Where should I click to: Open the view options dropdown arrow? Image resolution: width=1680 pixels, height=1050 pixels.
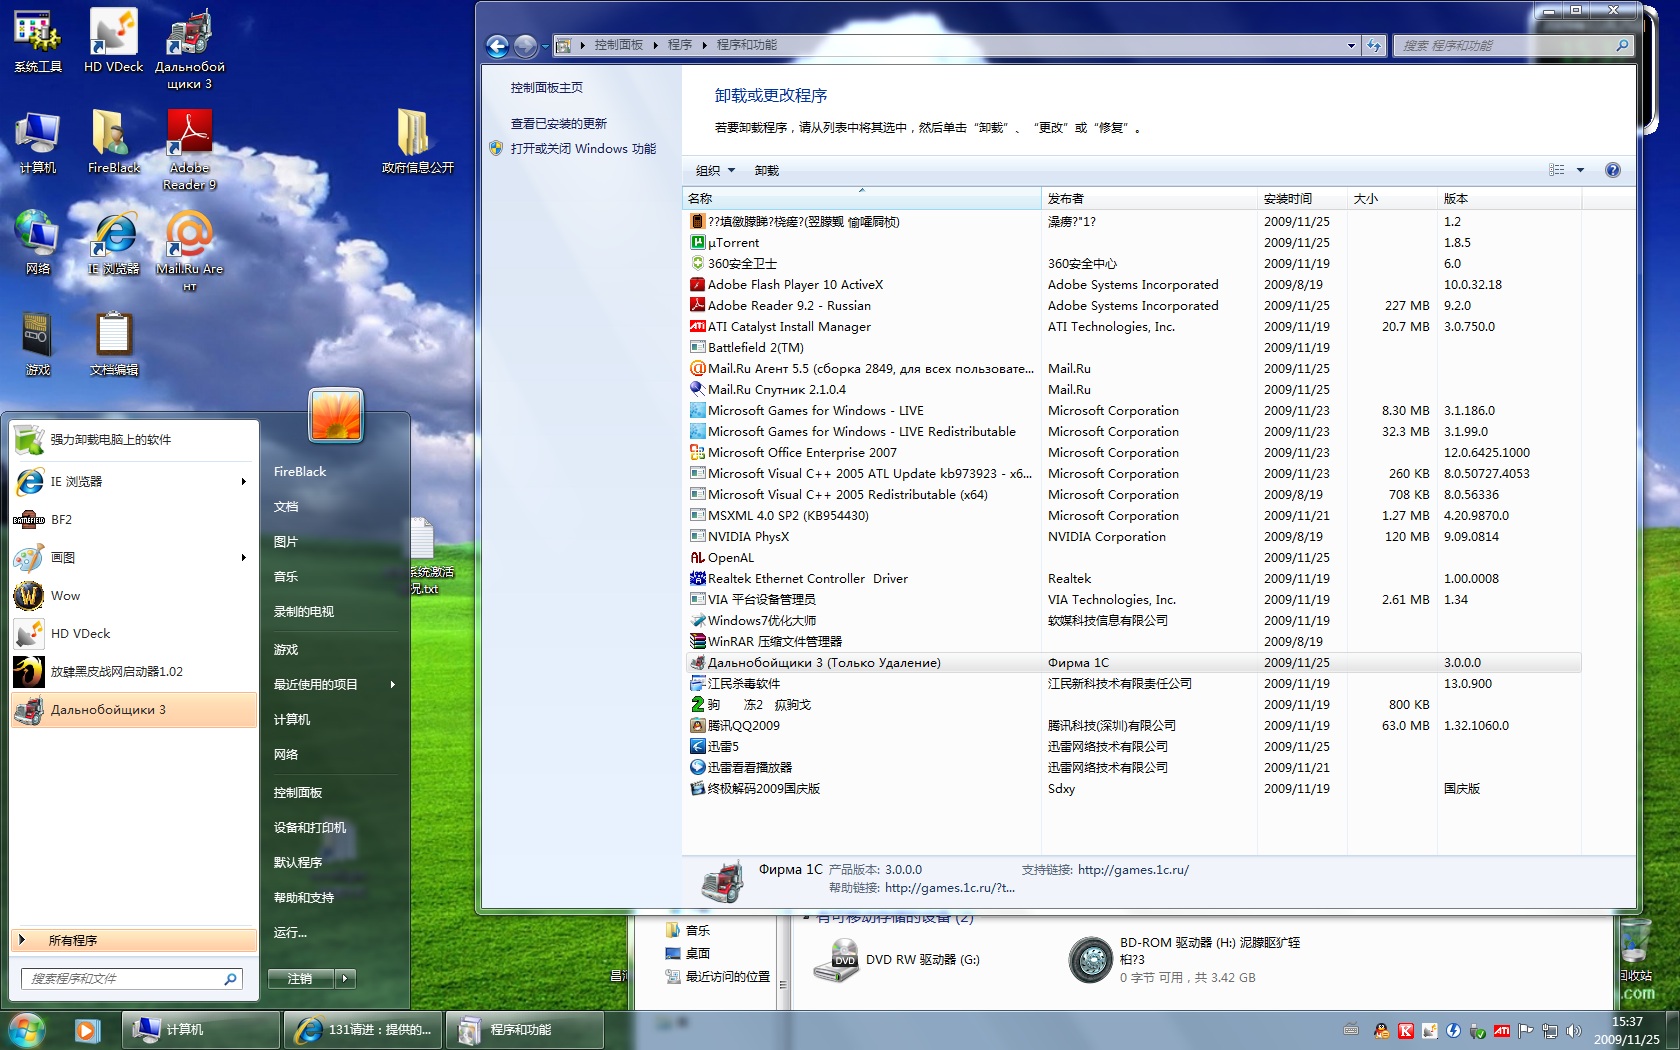[x=1580, y=171]
